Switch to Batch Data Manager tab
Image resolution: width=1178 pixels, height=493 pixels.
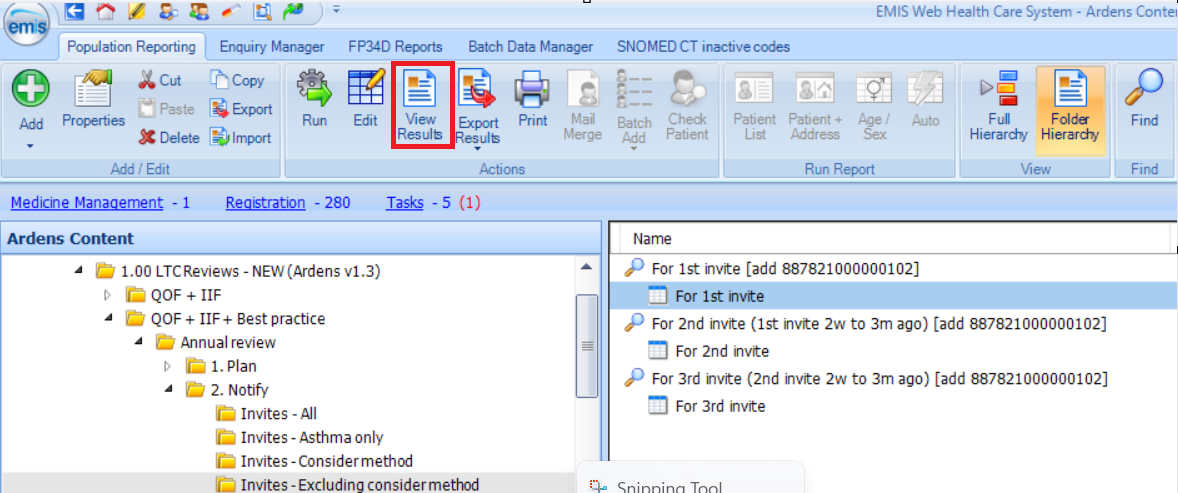pyautogui.click(x=530, y=47)
